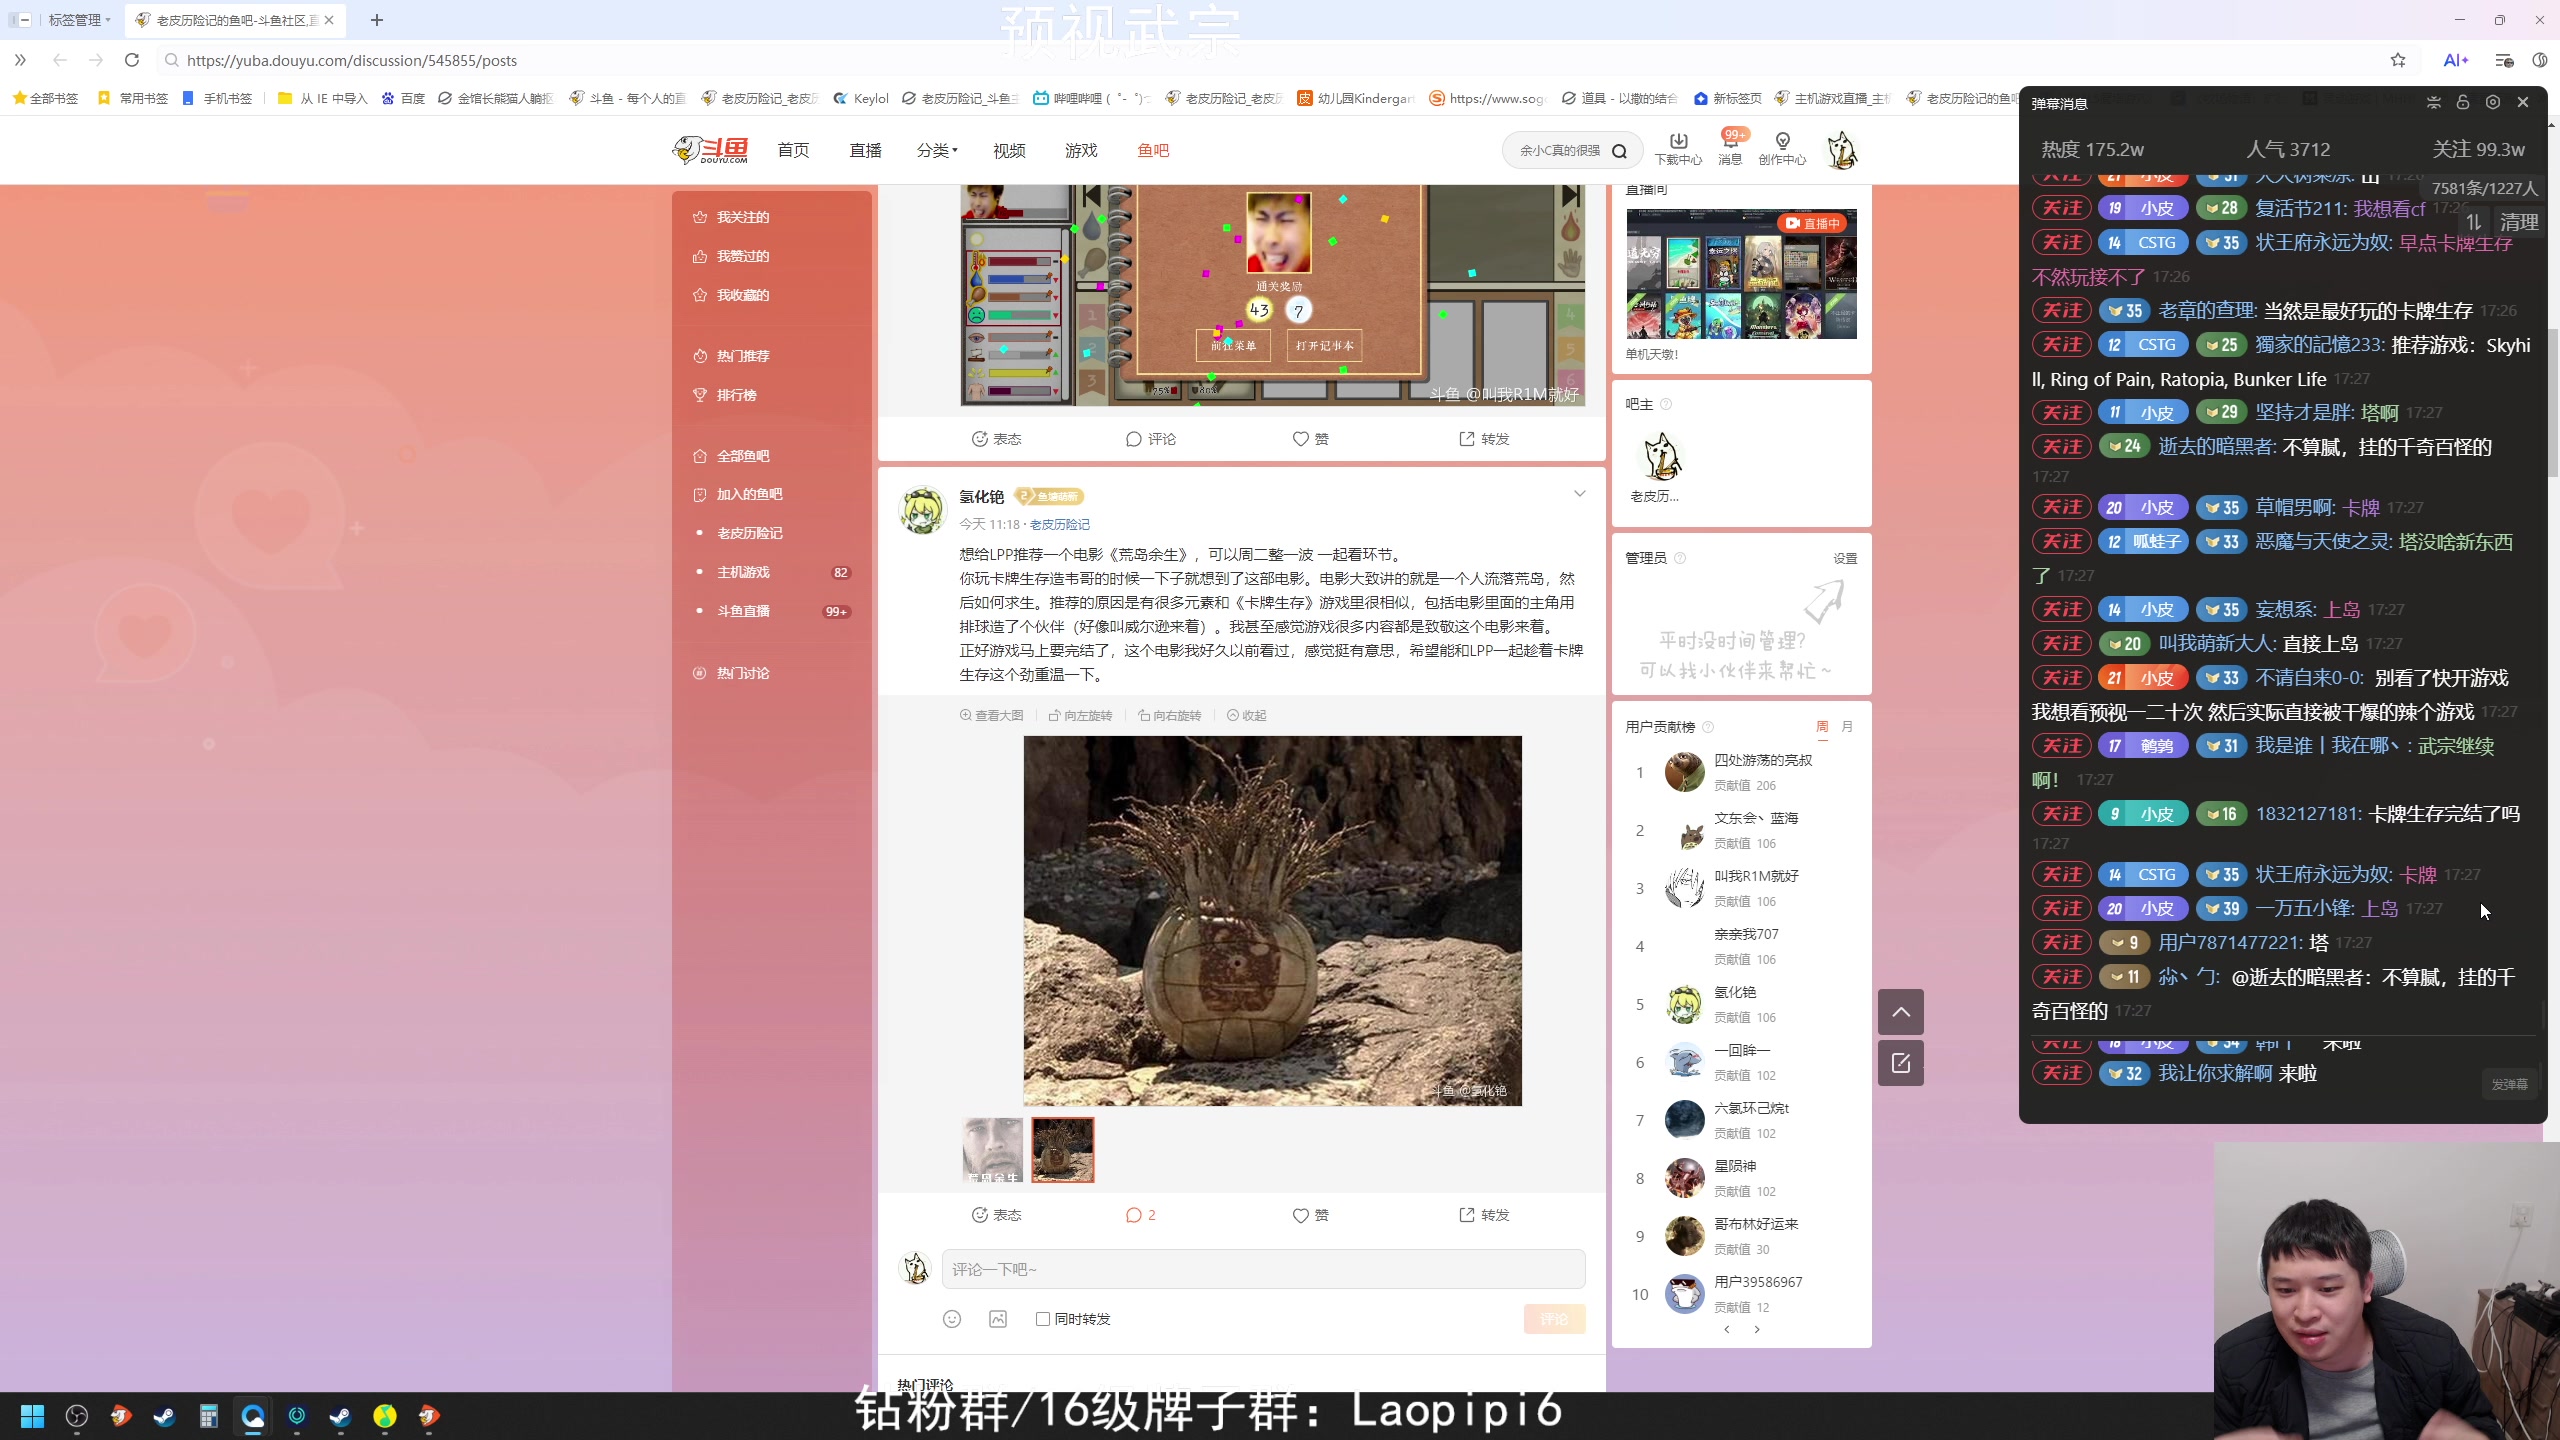Select the 表态 emoji reaction icon on the post
This screenshot has height=1440, width=2560.
pyautogui.click(x=996, y=1215)
